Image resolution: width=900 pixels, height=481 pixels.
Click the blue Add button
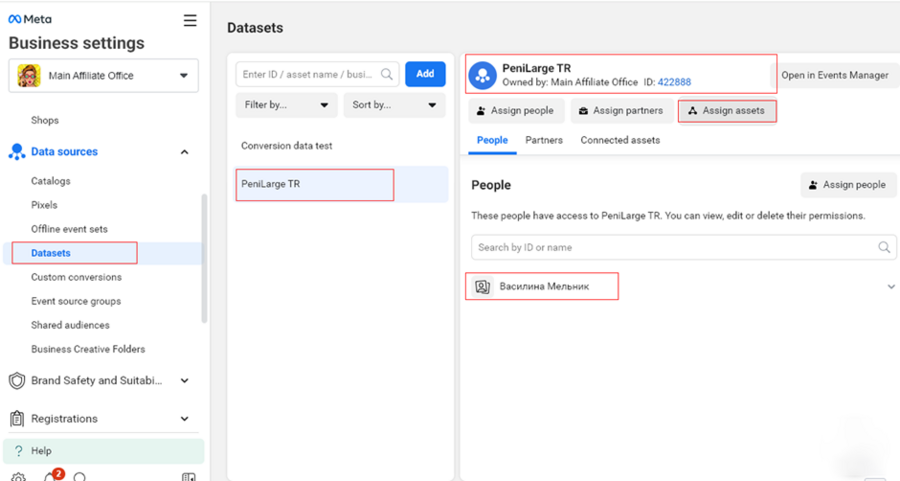tap(425, 74)
